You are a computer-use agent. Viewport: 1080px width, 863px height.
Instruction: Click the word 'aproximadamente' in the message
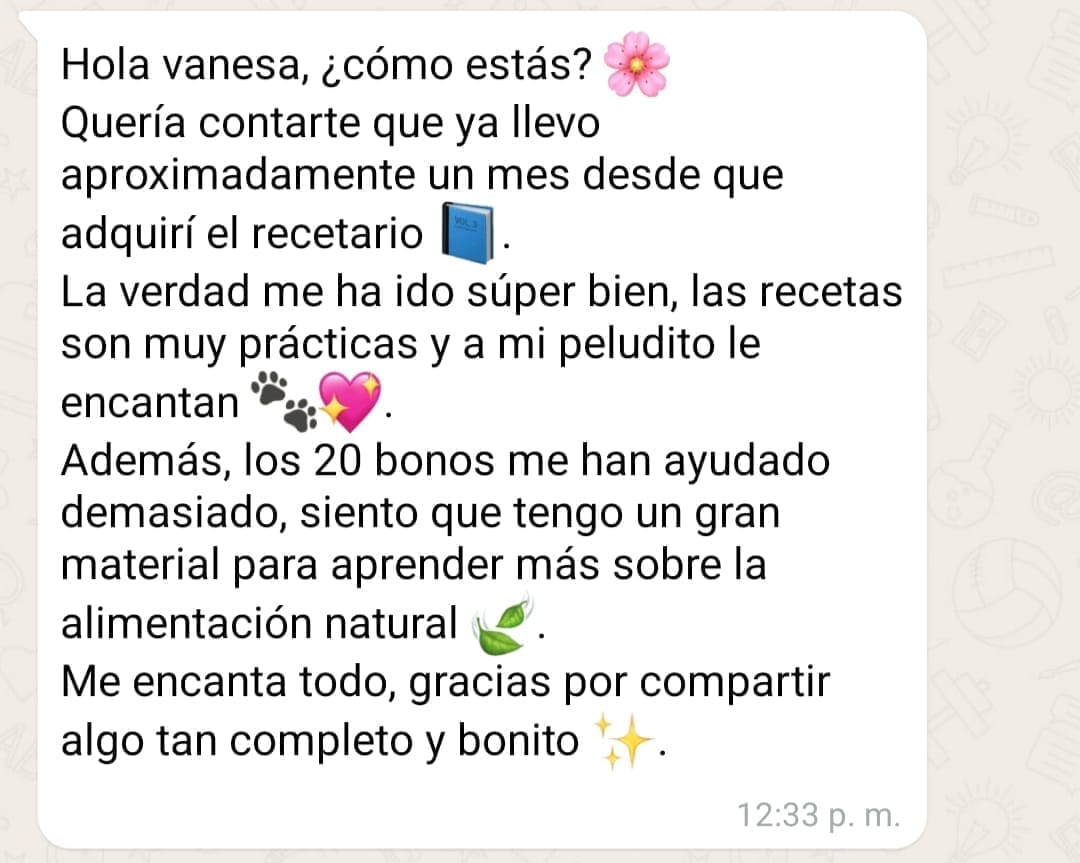(238, 175)
